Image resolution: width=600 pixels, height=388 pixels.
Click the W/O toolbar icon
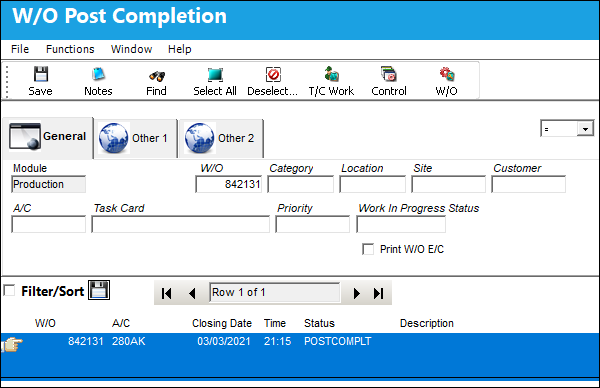point(447,74)
